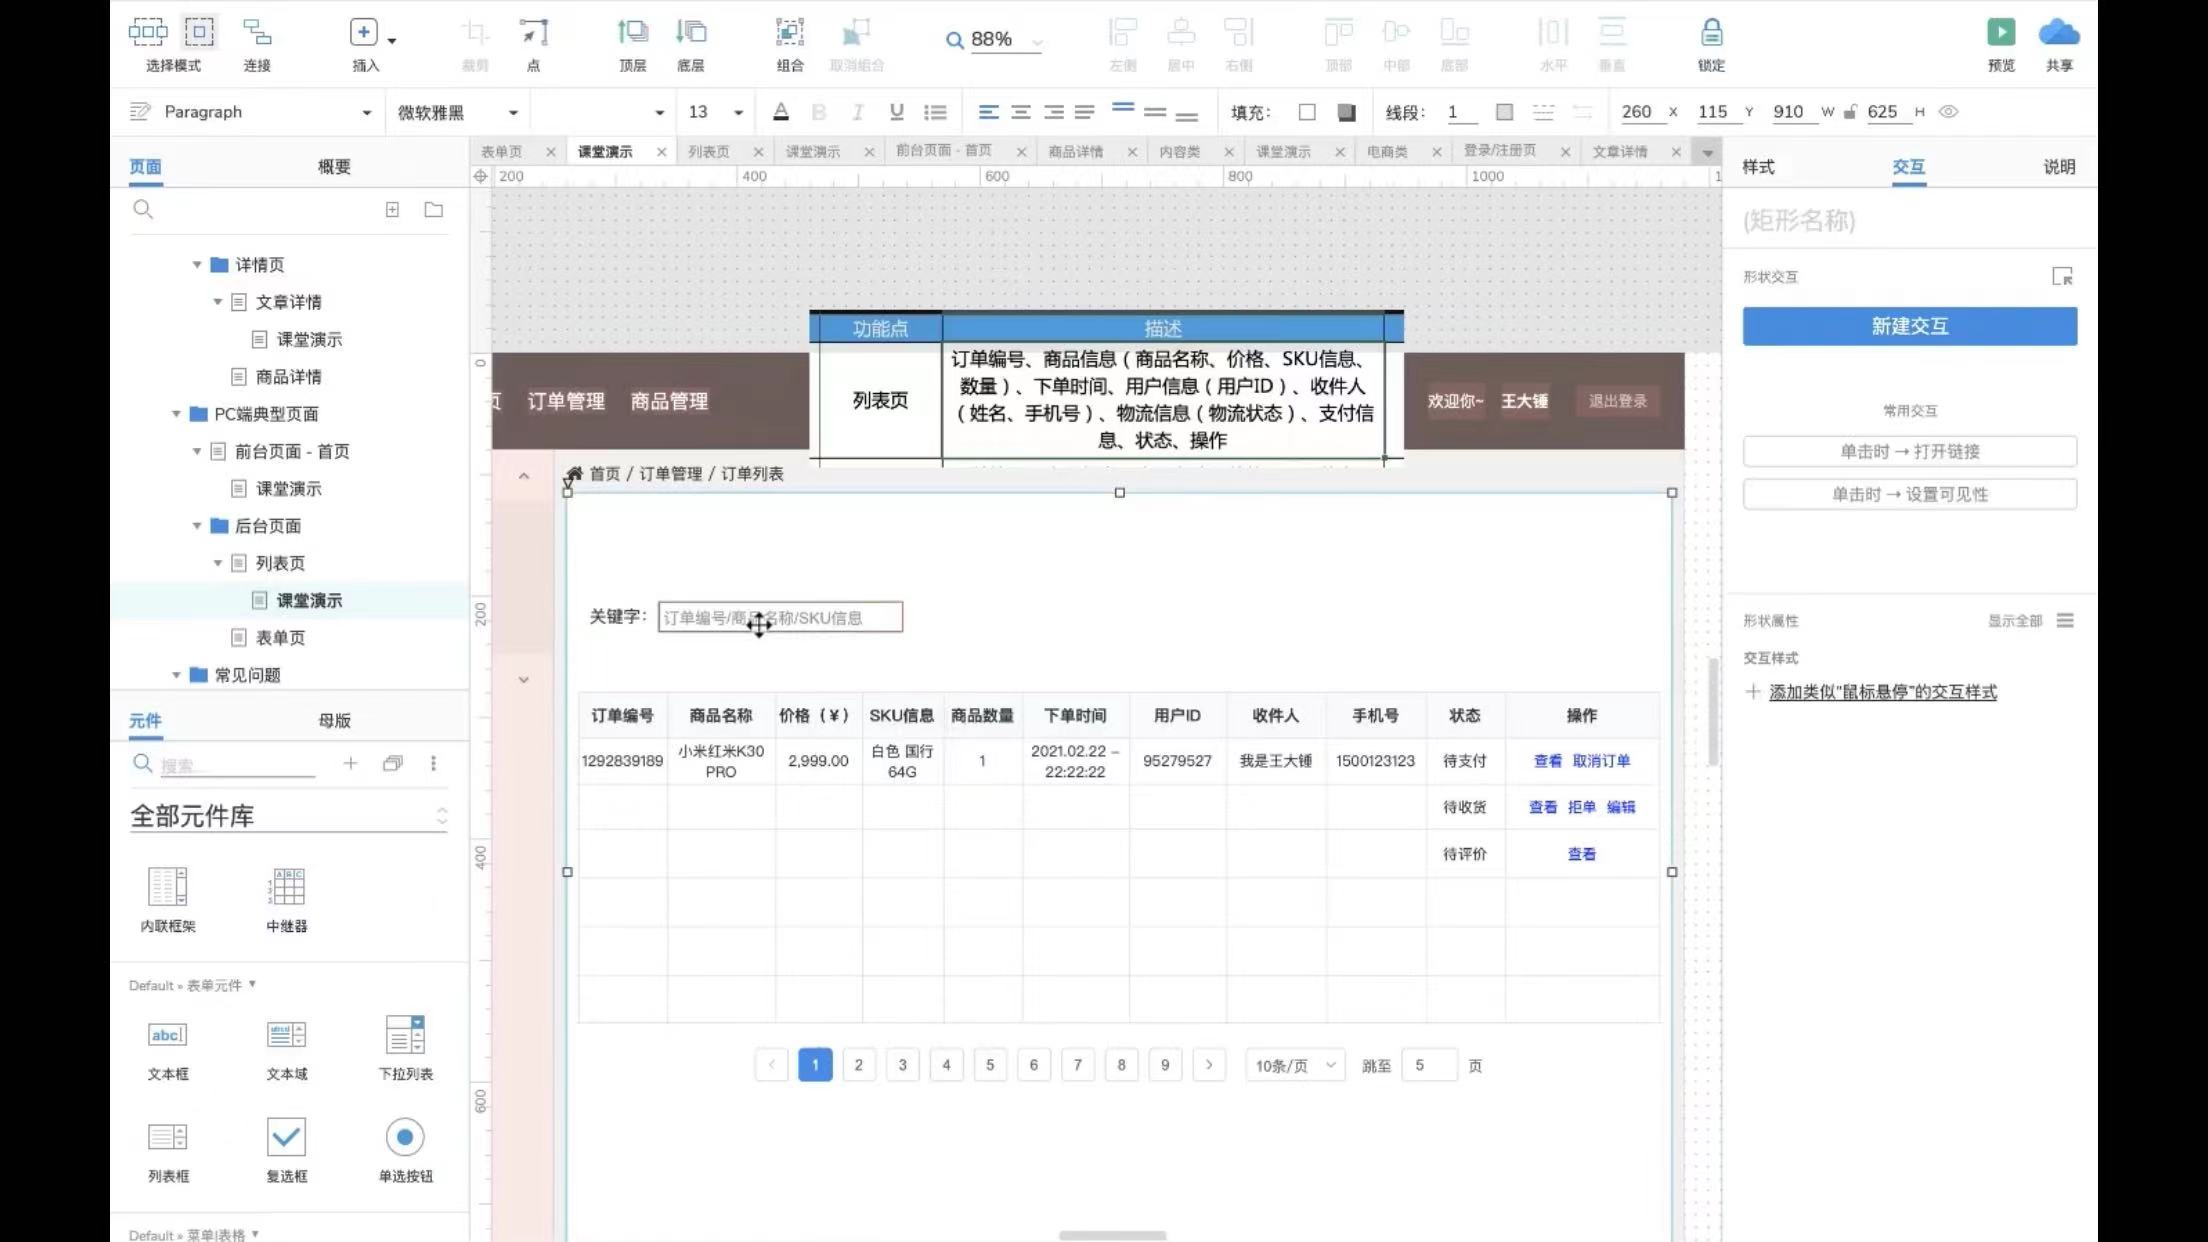
Task: Click the Group (组合) icon
Action: (x=789, y=33)
